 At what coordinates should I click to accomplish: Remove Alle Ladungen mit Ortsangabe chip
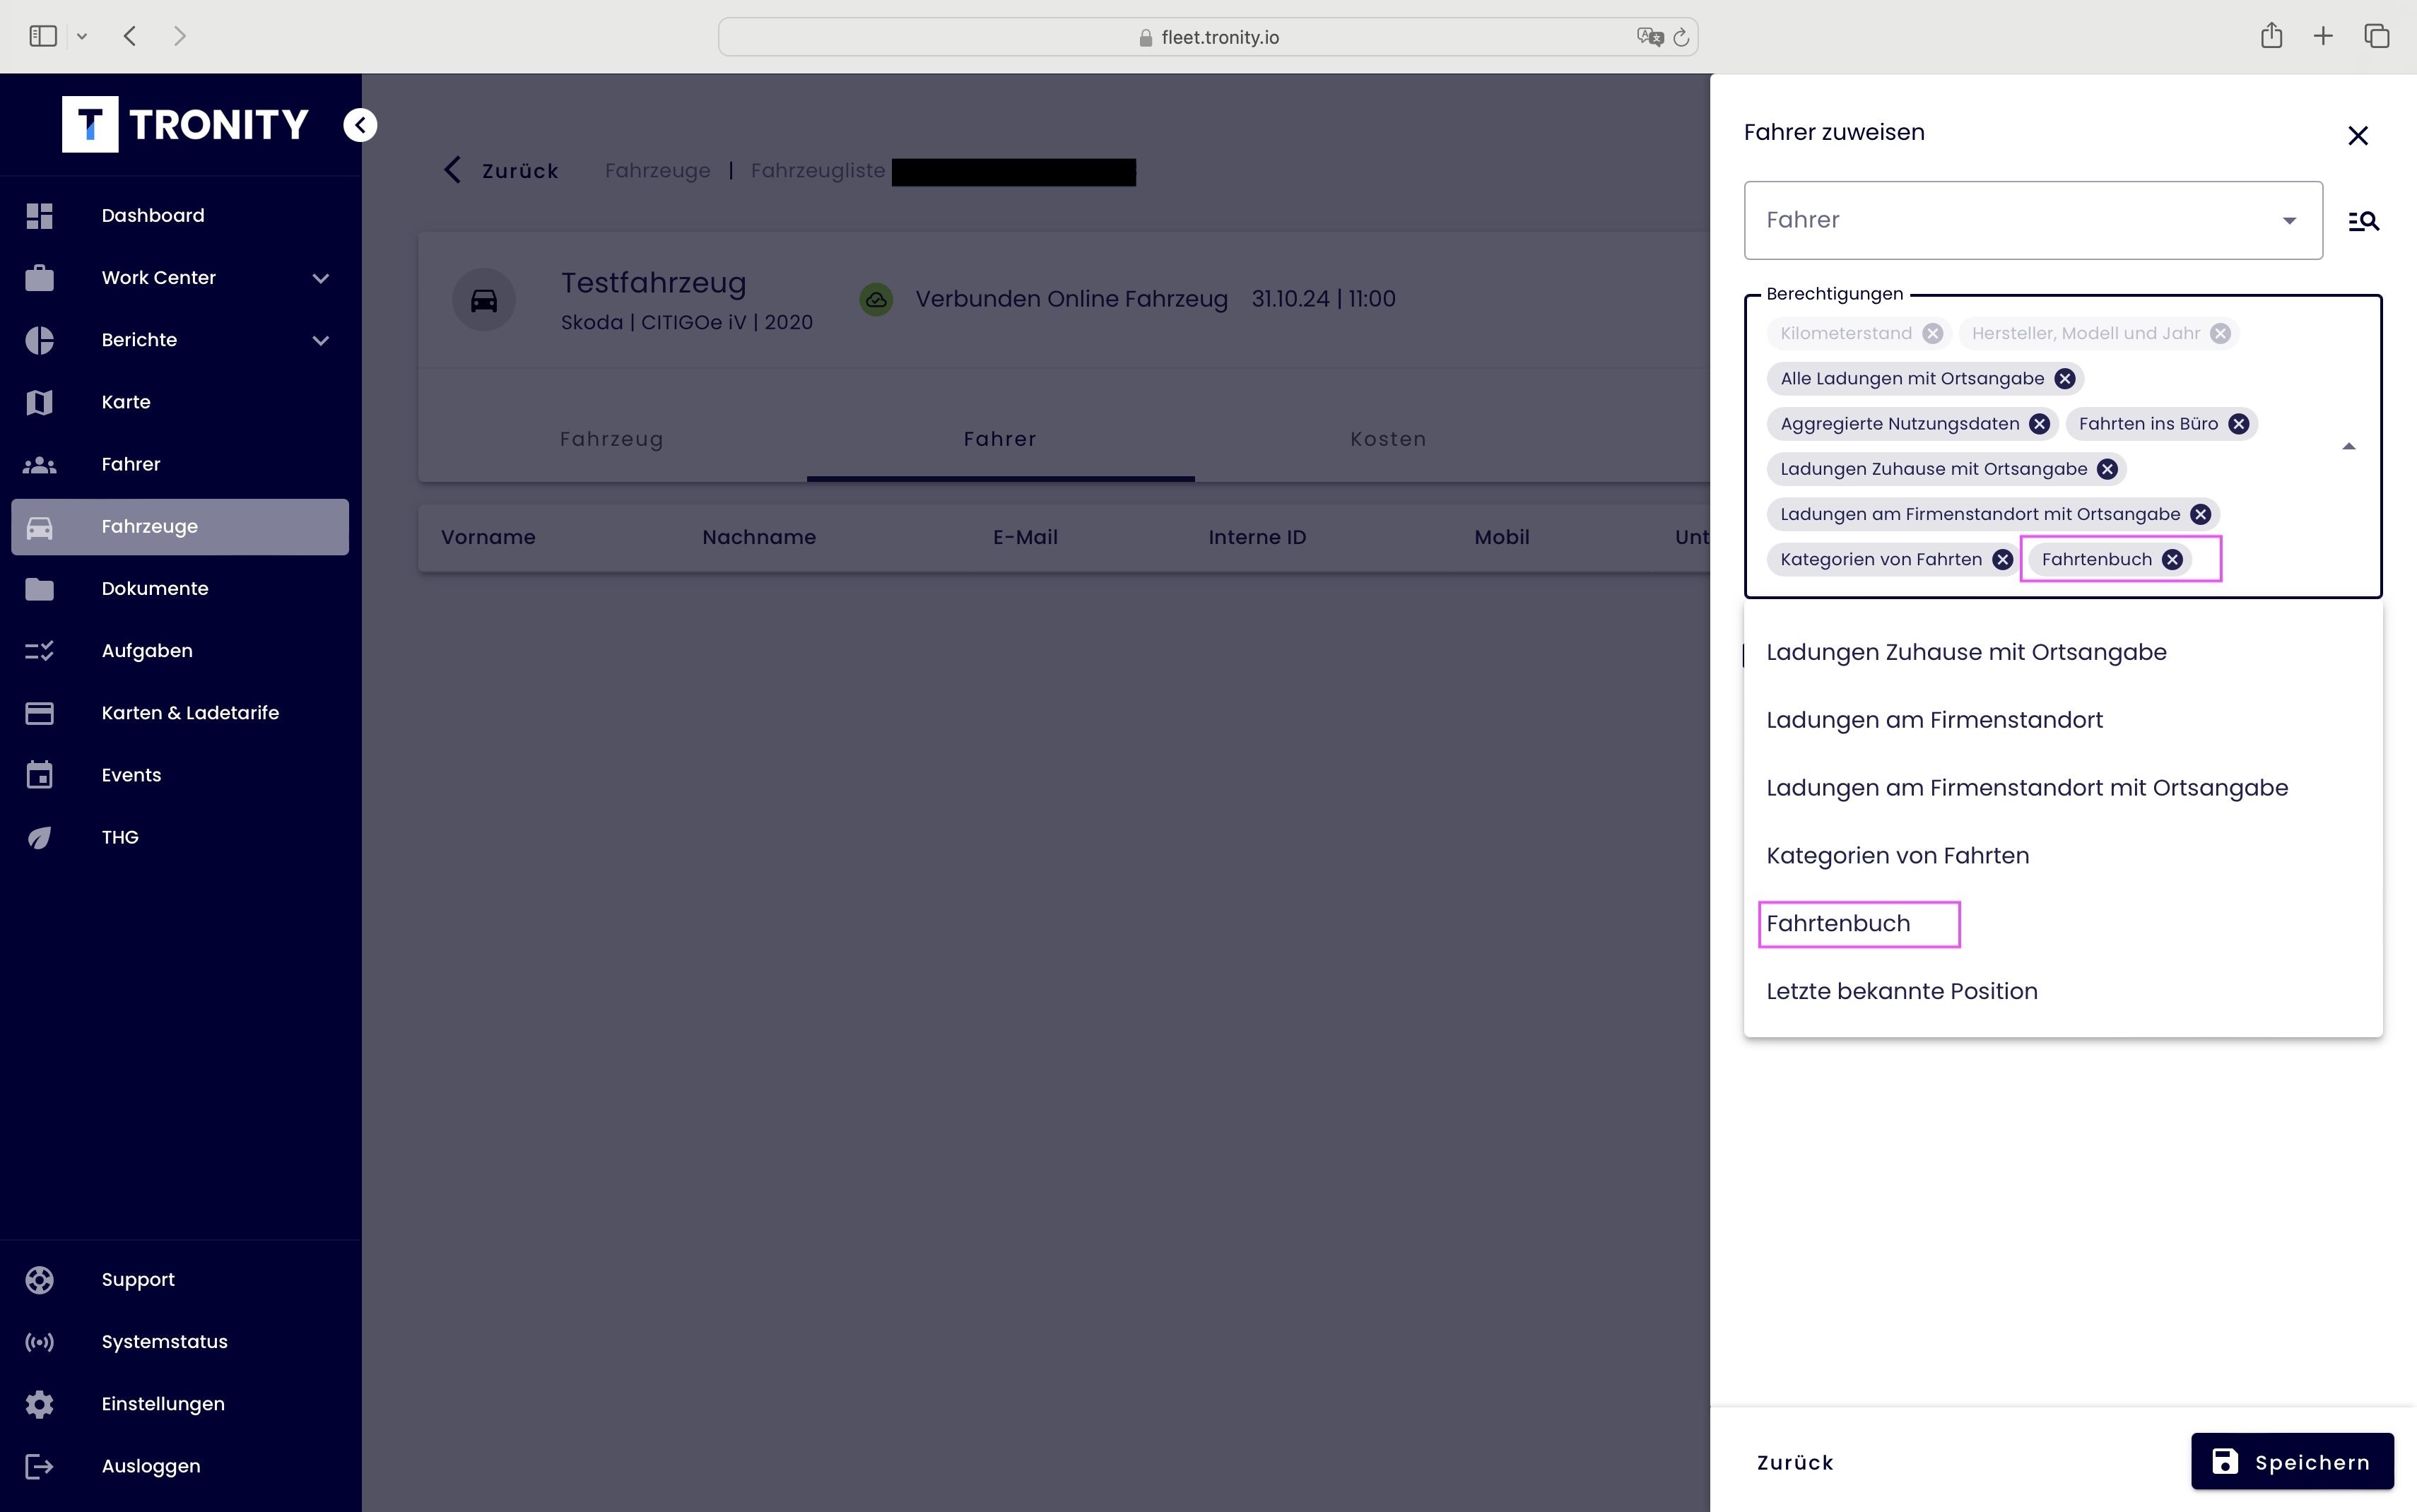2065,379
